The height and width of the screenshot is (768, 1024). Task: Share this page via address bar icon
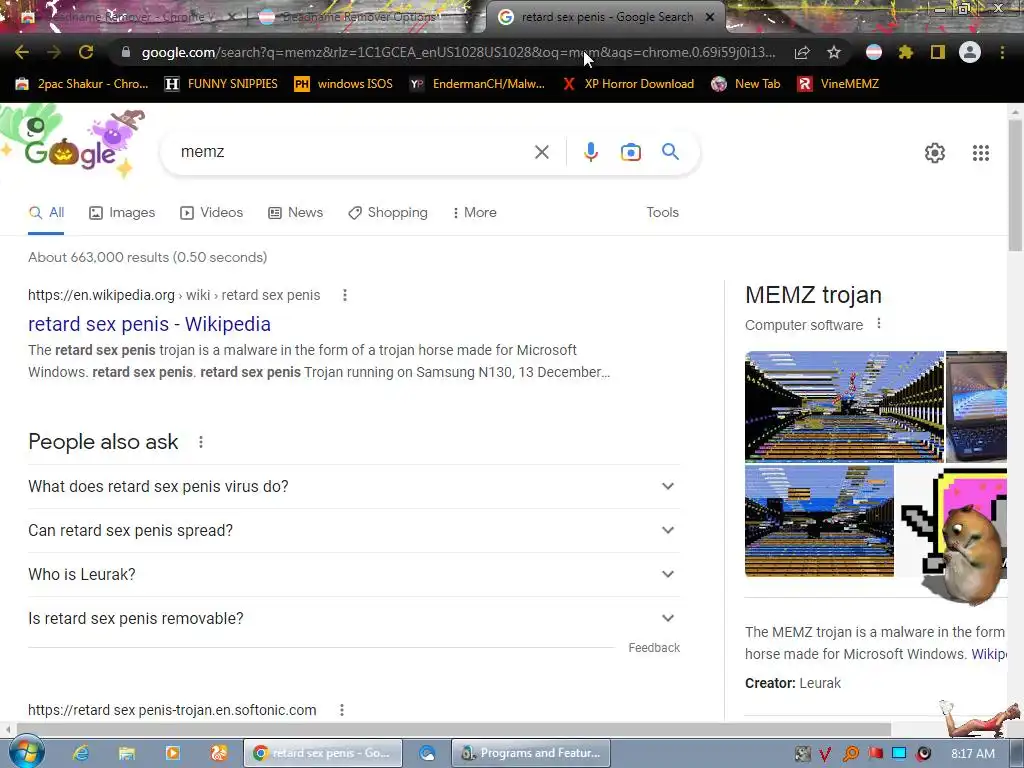[802, 52]
